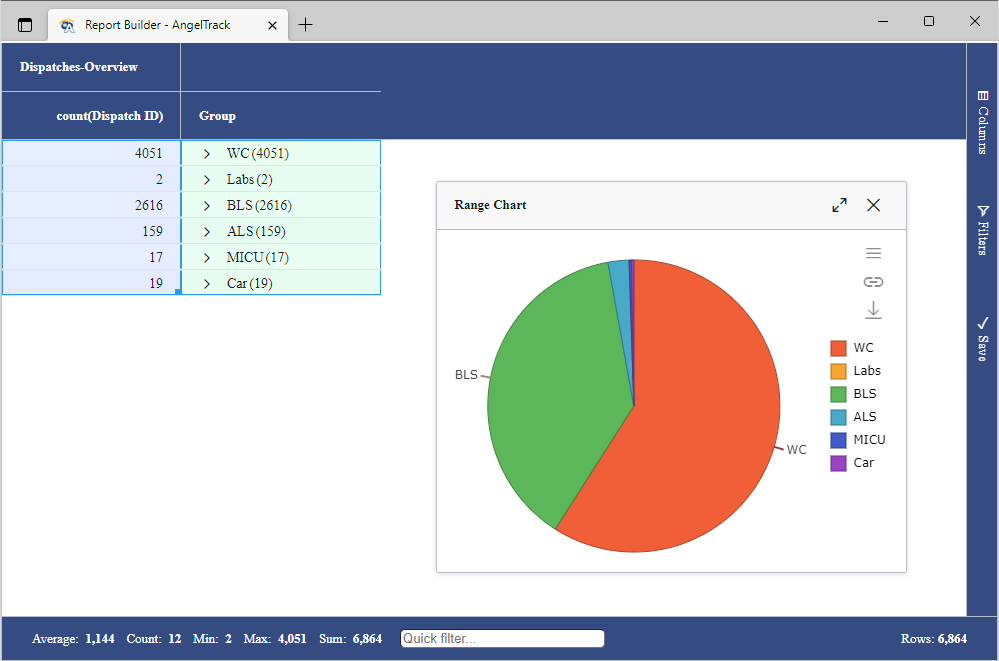999x661 pixels.
Task: Close the Range Chart window
Action: (873, 204)
